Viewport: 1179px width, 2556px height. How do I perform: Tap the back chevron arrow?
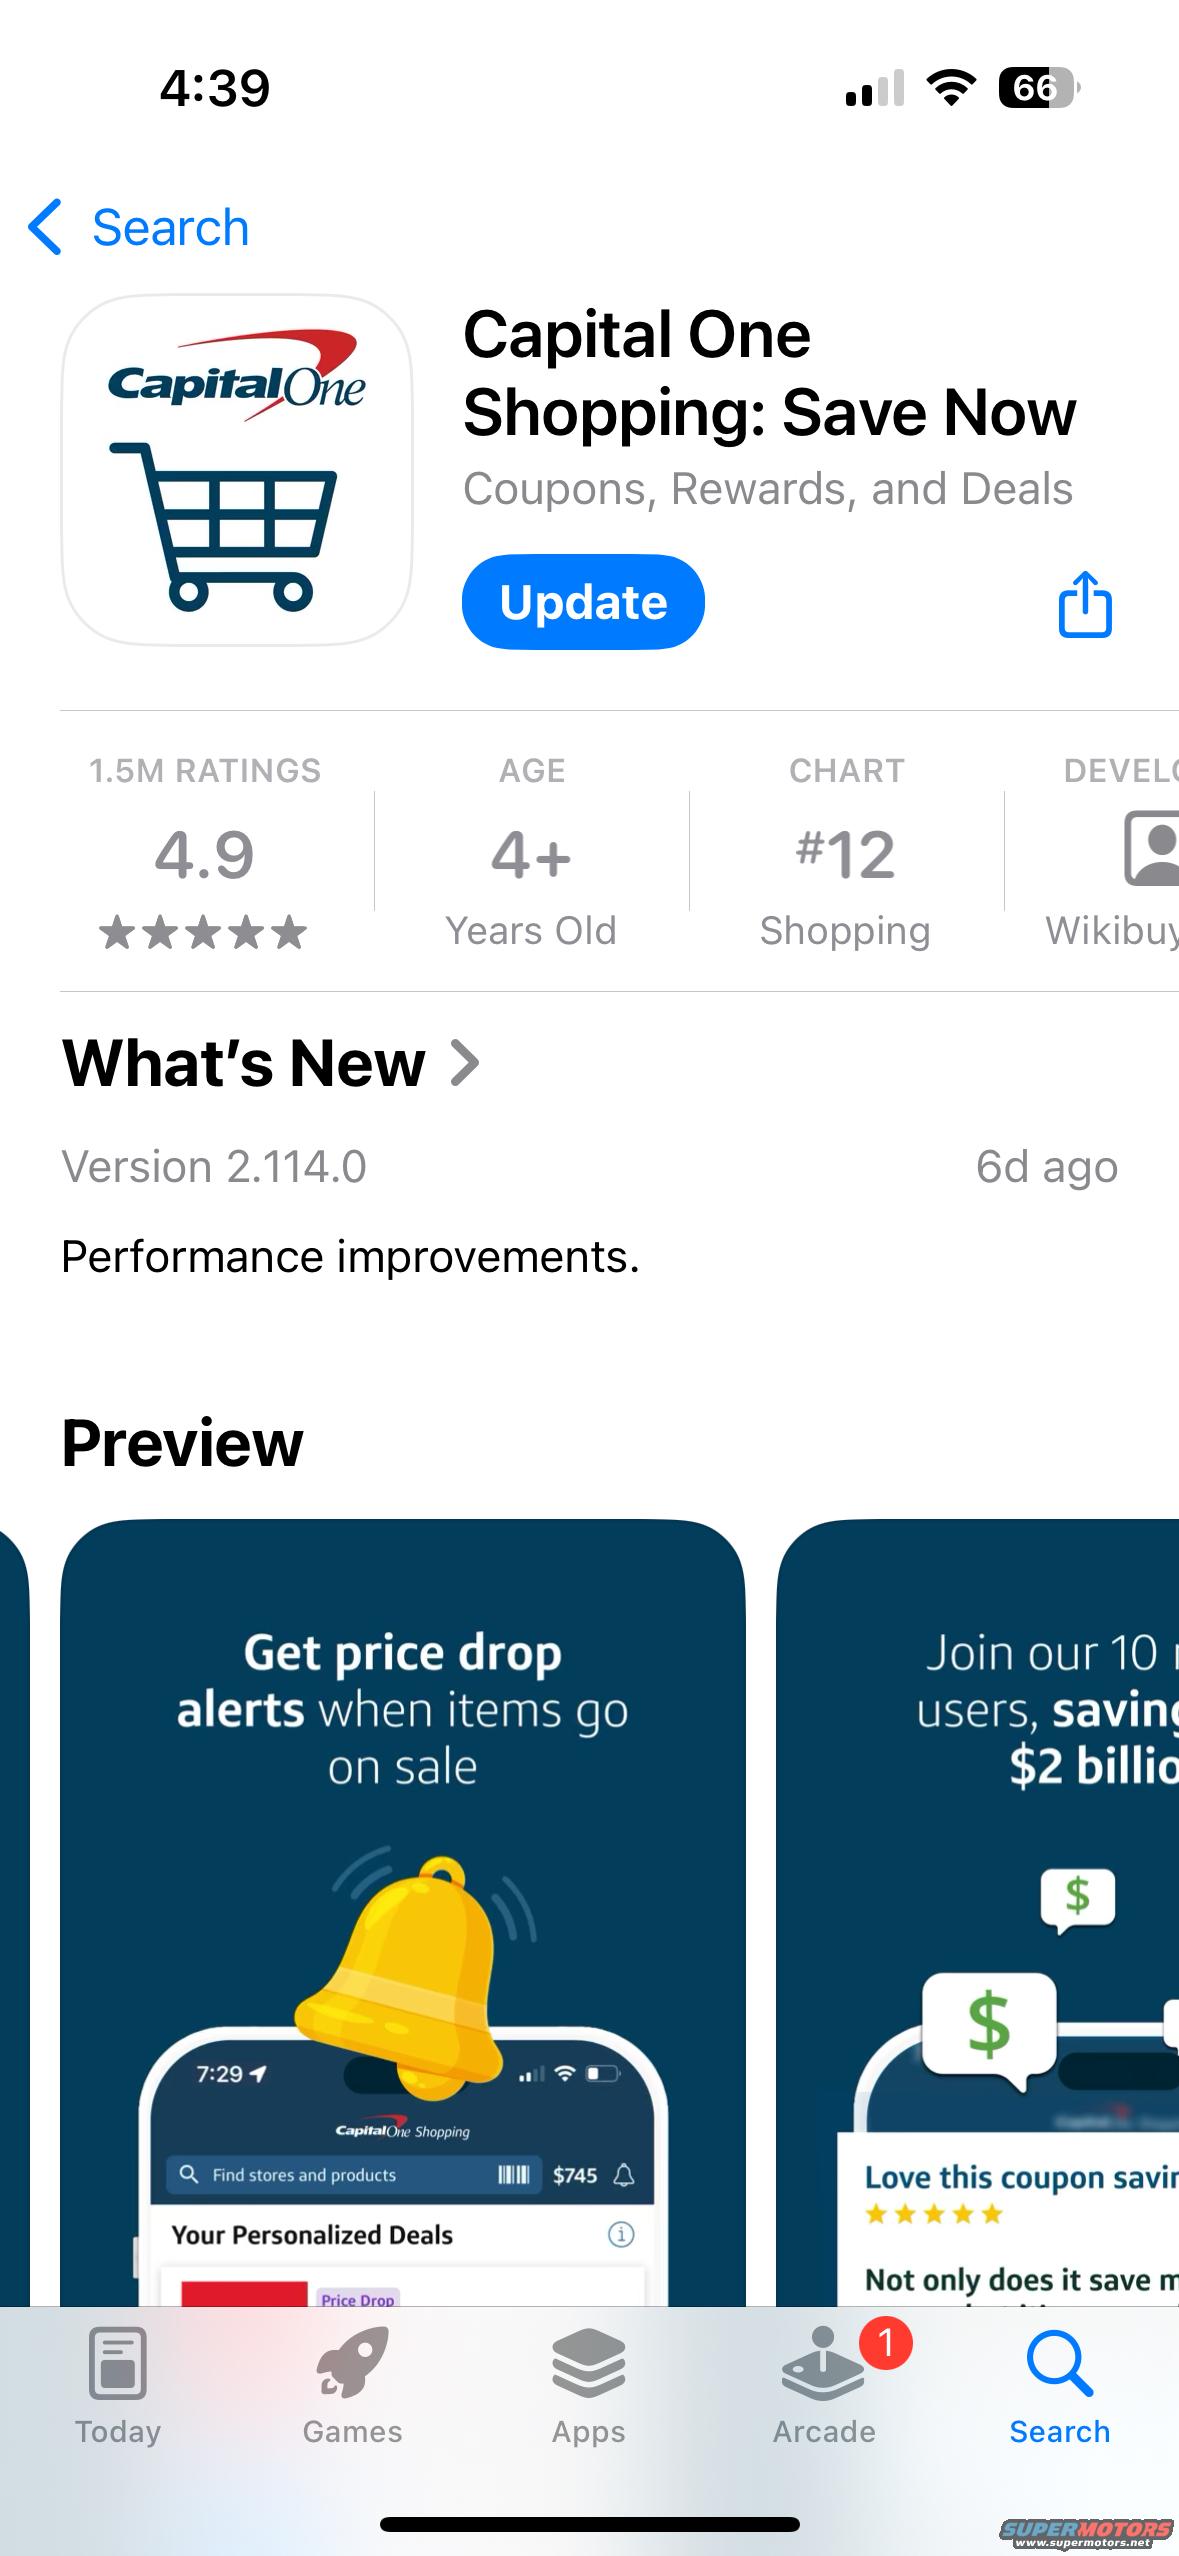coord(45,227)
